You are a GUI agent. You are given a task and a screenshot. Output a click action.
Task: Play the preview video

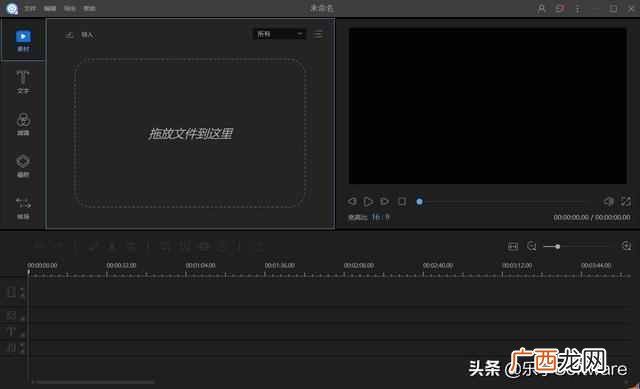[368, 201]
